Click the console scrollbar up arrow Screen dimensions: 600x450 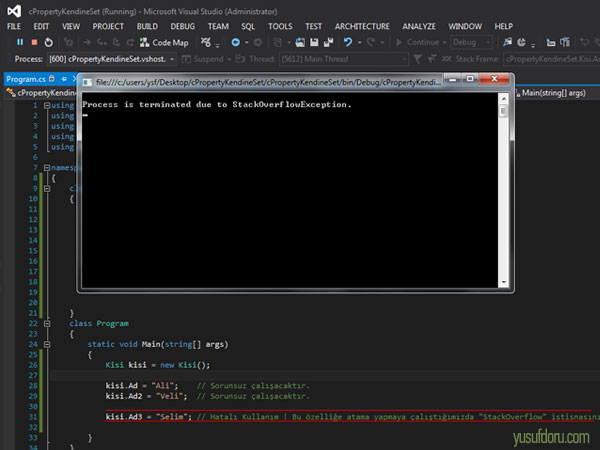tap(503, 99)
